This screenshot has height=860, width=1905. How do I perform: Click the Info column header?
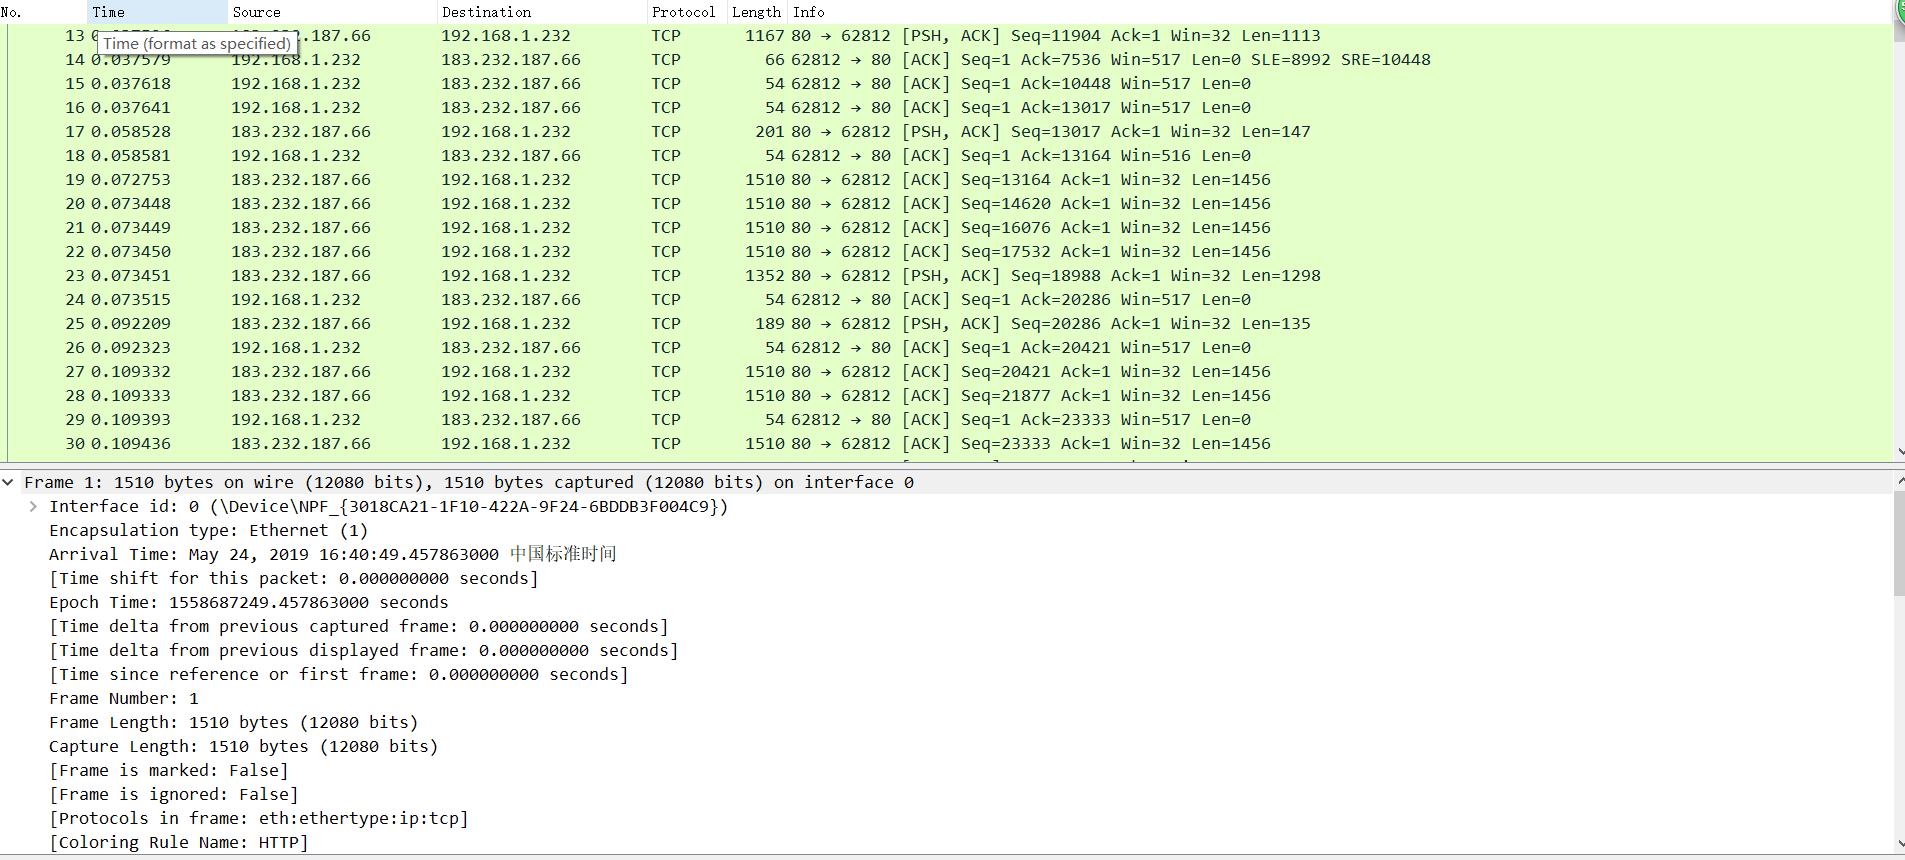pos(1340,12)
